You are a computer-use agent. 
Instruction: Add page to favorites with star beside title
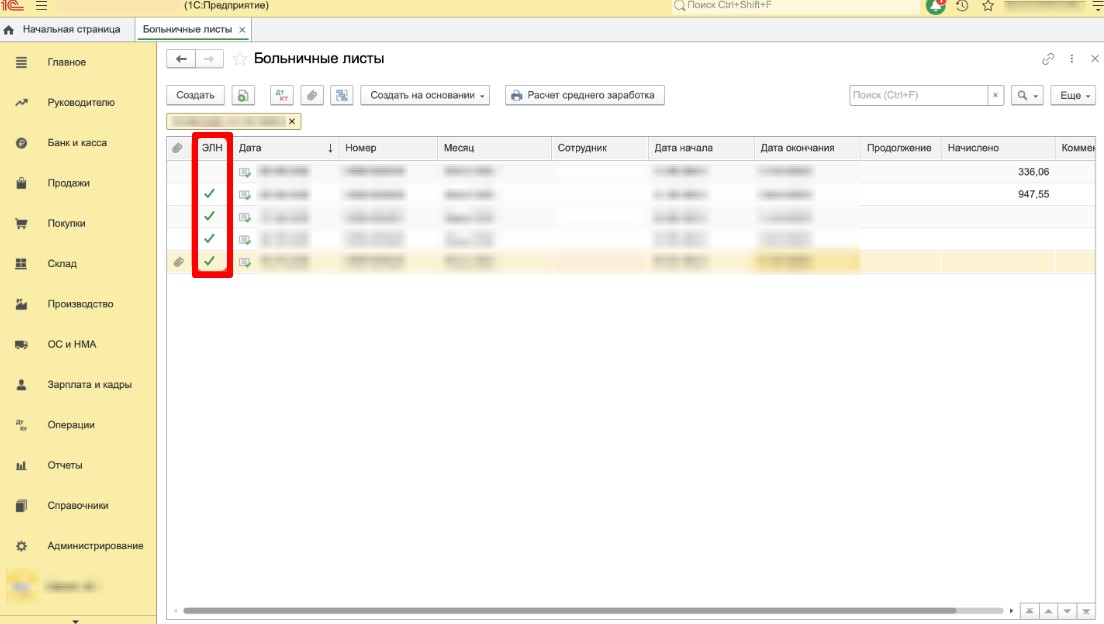click(x=239, y=60)
